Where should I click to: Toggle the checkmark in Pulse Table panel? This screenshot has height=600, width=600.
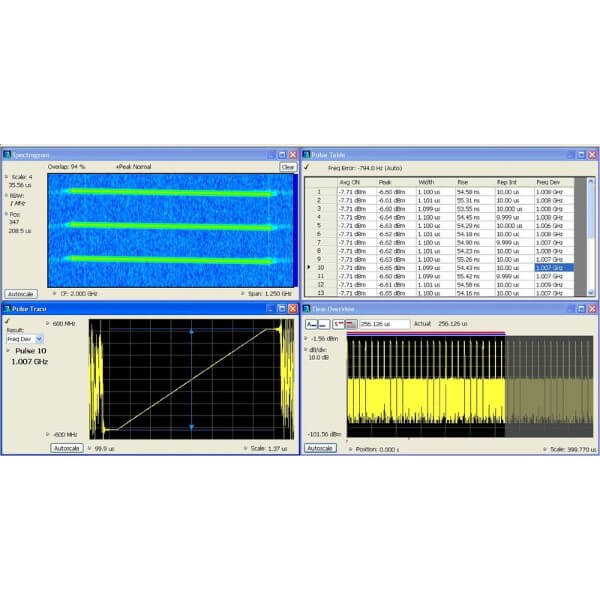point(307,168)
